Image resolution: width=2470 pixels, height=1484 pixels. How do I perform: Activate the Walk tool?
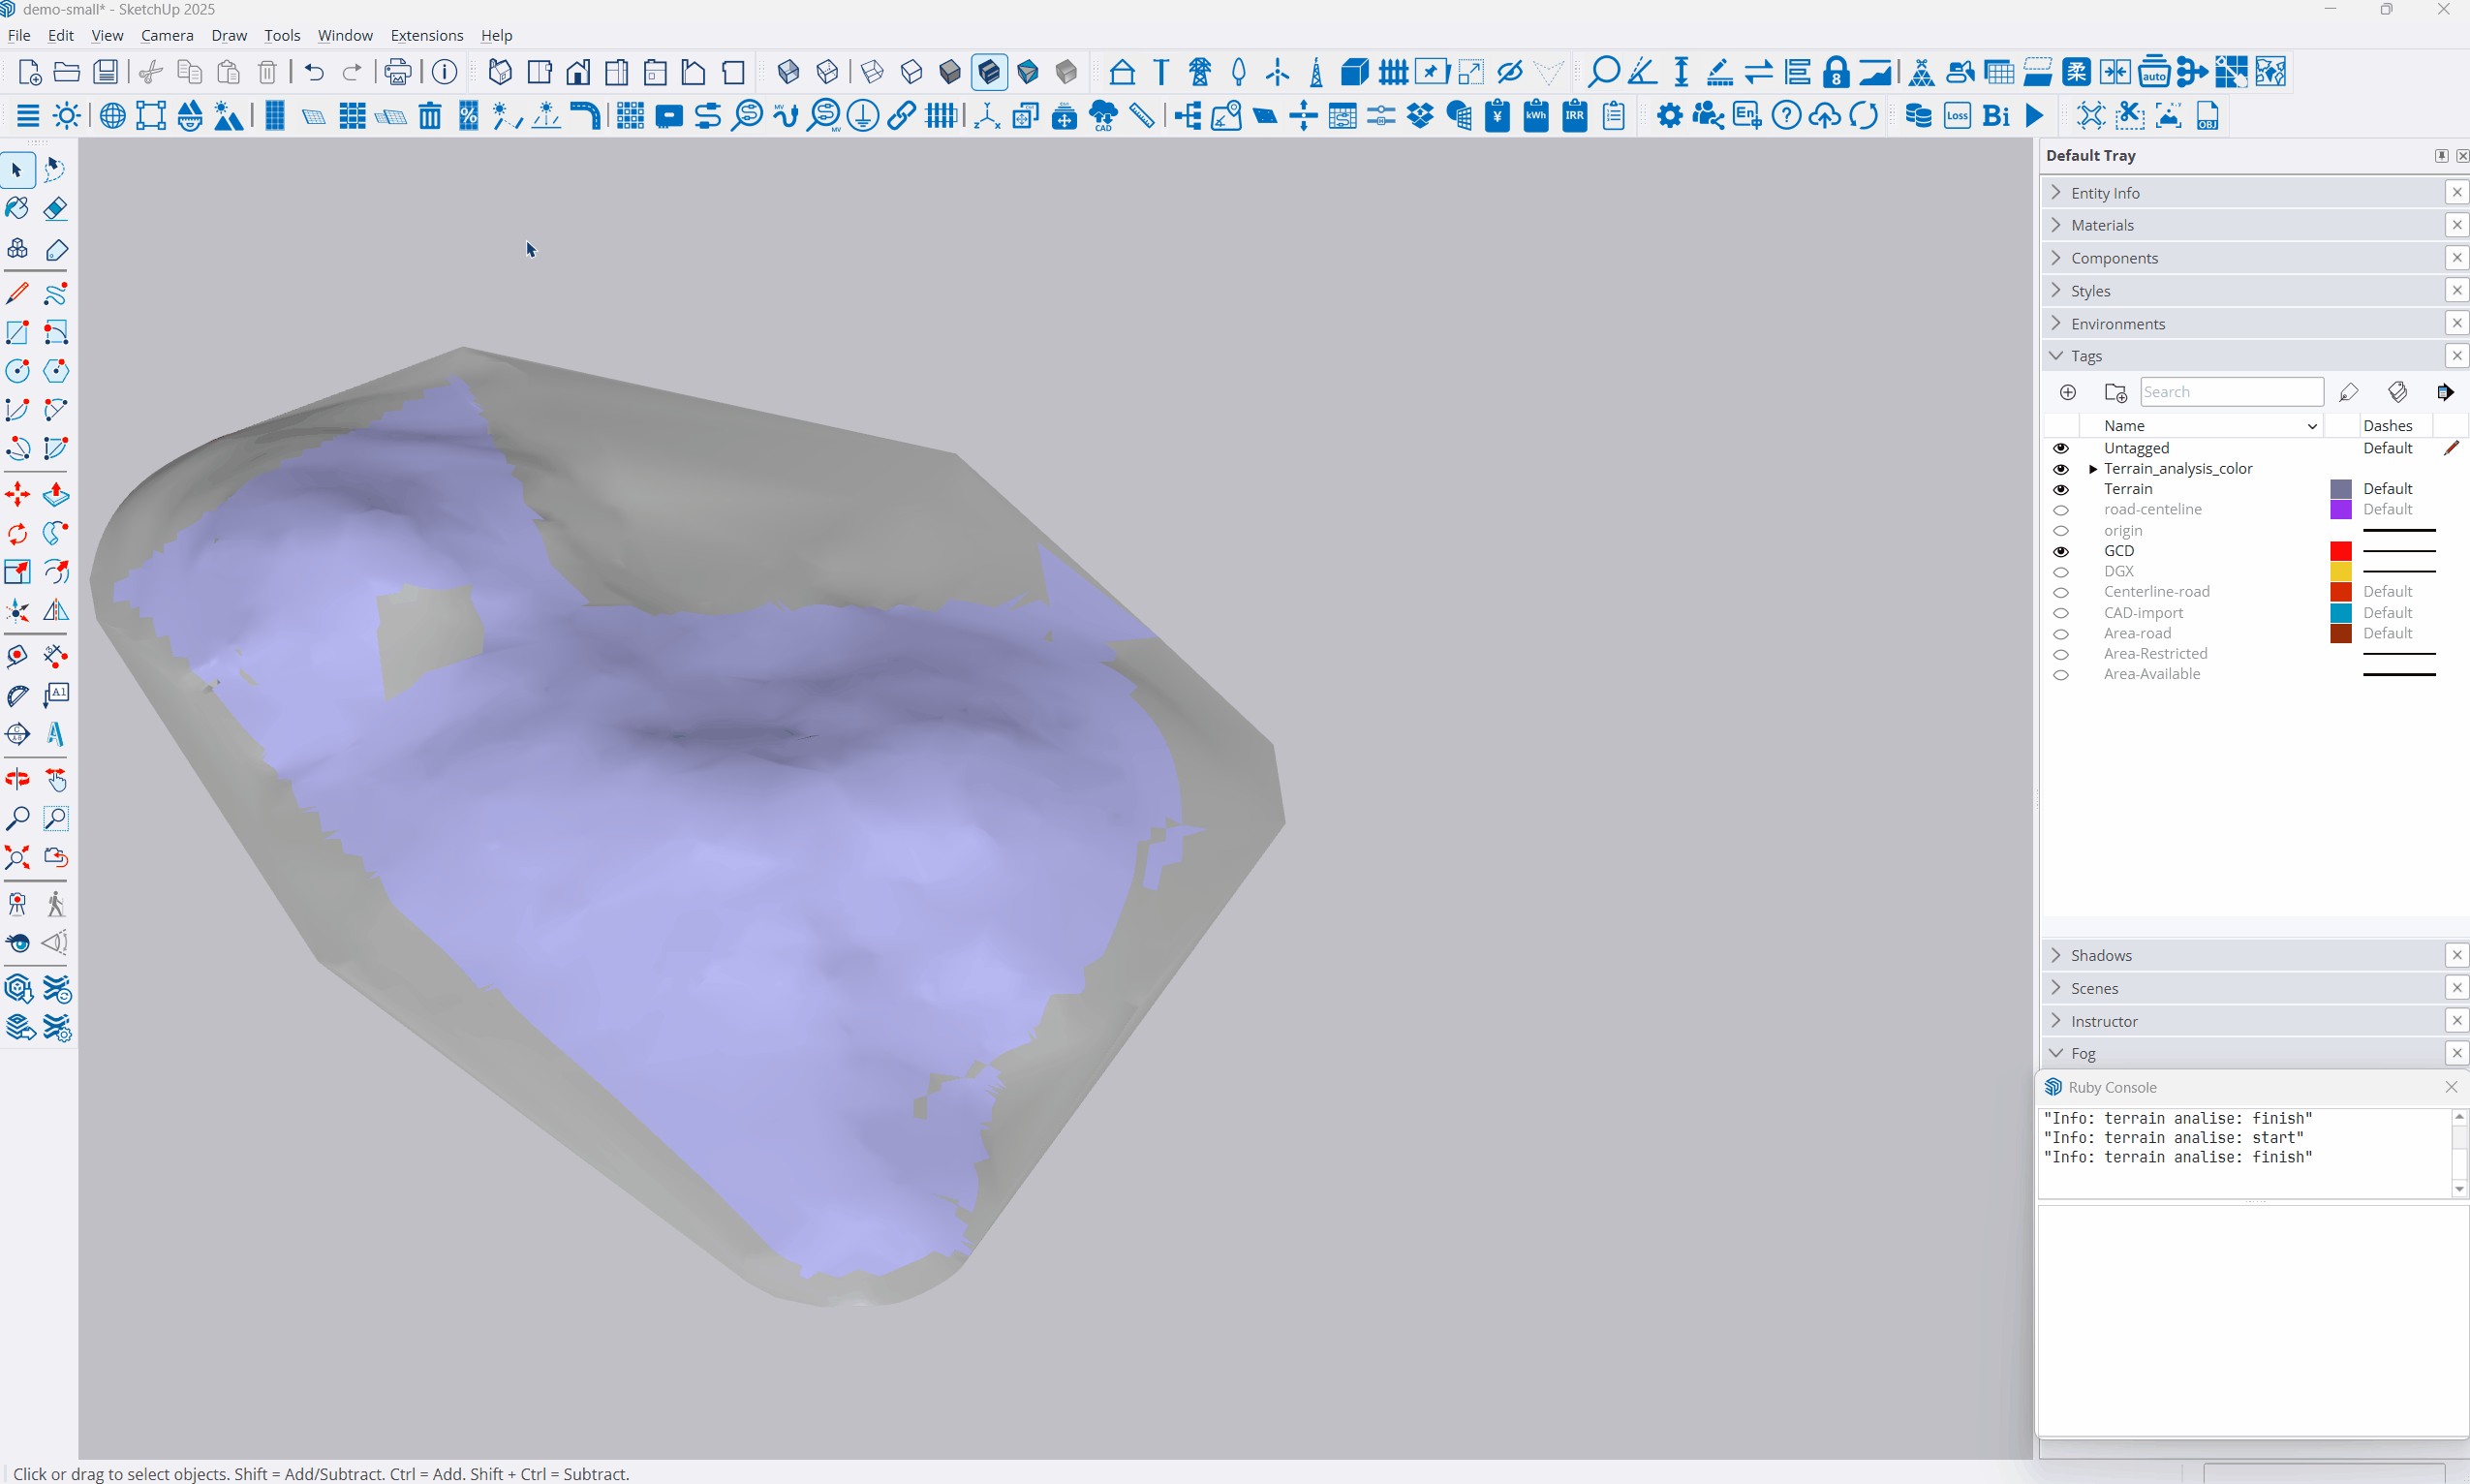pyautogui.click(x=56, y=905)
